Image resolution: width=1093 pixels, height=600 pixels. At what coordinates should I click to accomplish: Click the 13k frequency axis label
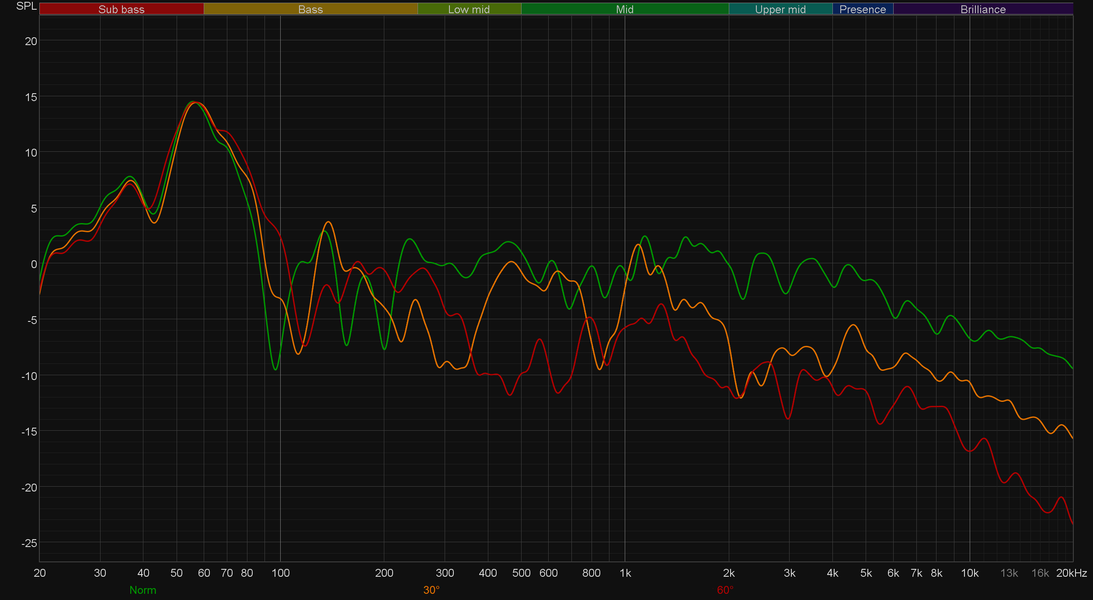(1009, 574)
